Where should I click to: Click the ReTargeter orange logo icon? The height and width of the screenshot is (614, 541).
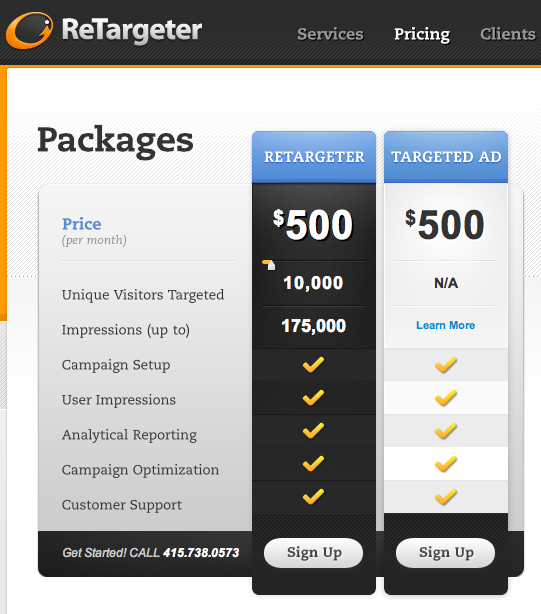pyautogui.click(x=29, y=31)
